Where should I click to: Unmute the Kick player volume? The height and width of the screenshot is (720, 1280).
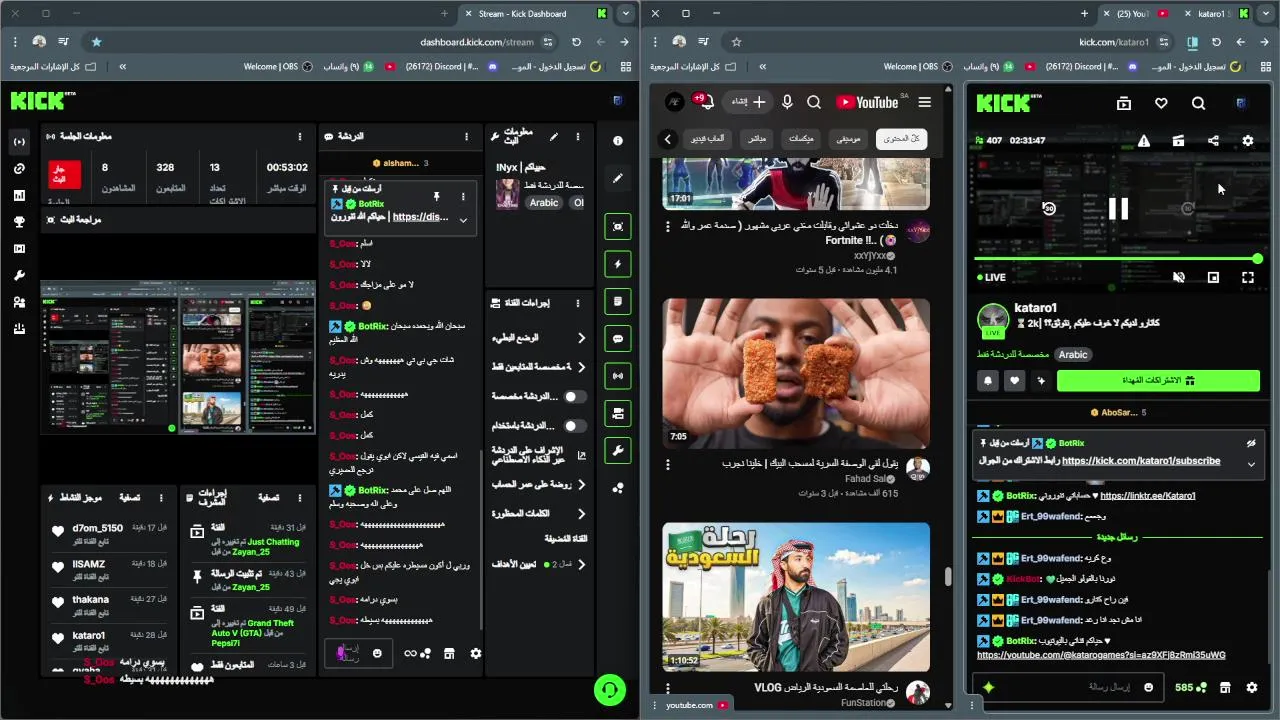(1179, 277)
